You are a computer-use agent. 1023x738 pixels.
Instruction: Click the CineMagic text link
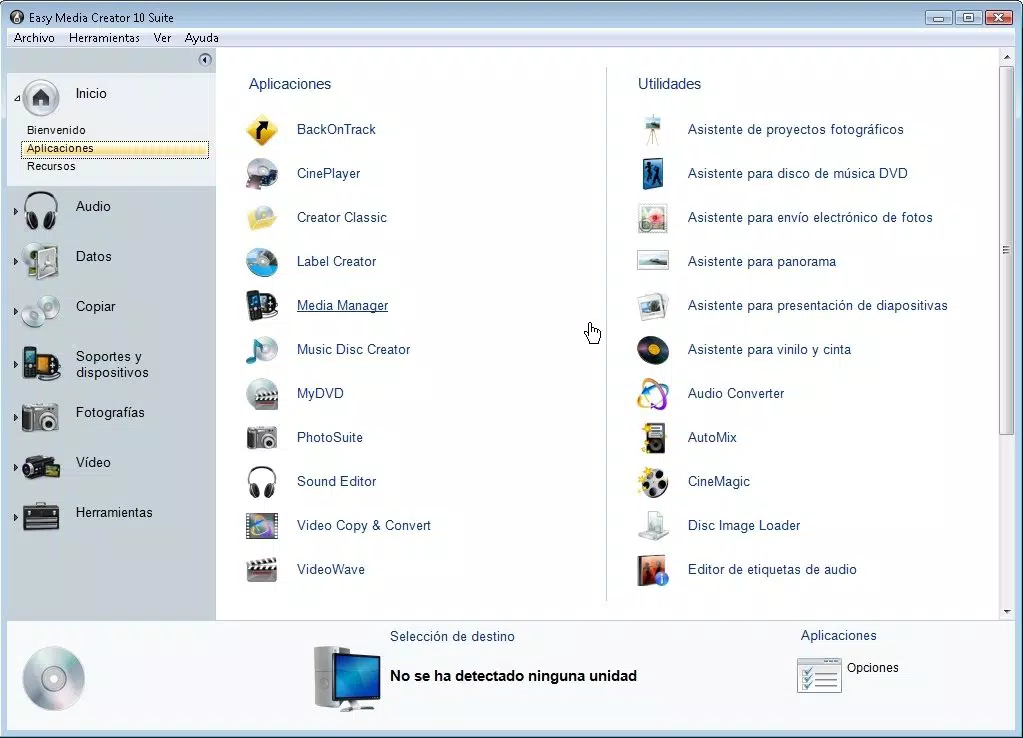pyautogui.click(x=718, y=482)
